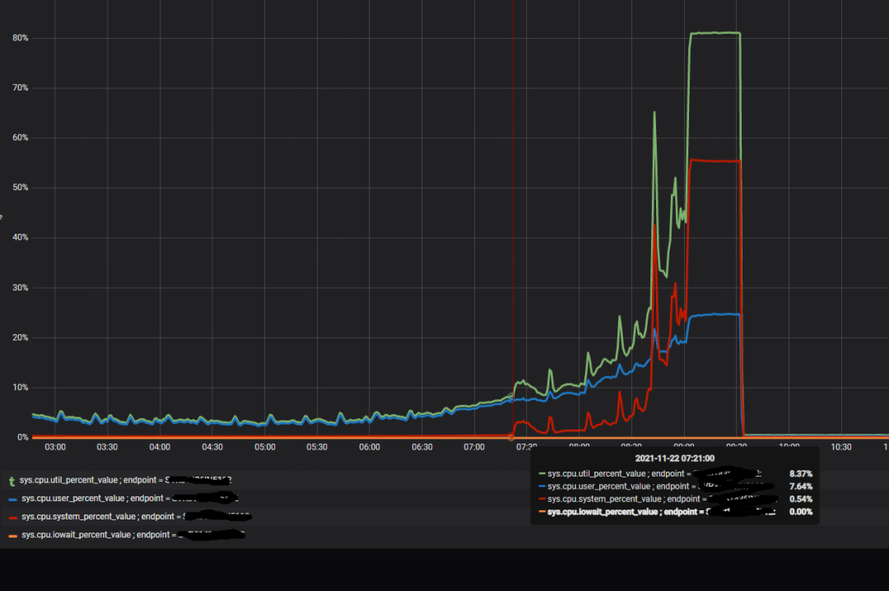Toggle the sys.cpu.user_percent_value legend series

90,498
